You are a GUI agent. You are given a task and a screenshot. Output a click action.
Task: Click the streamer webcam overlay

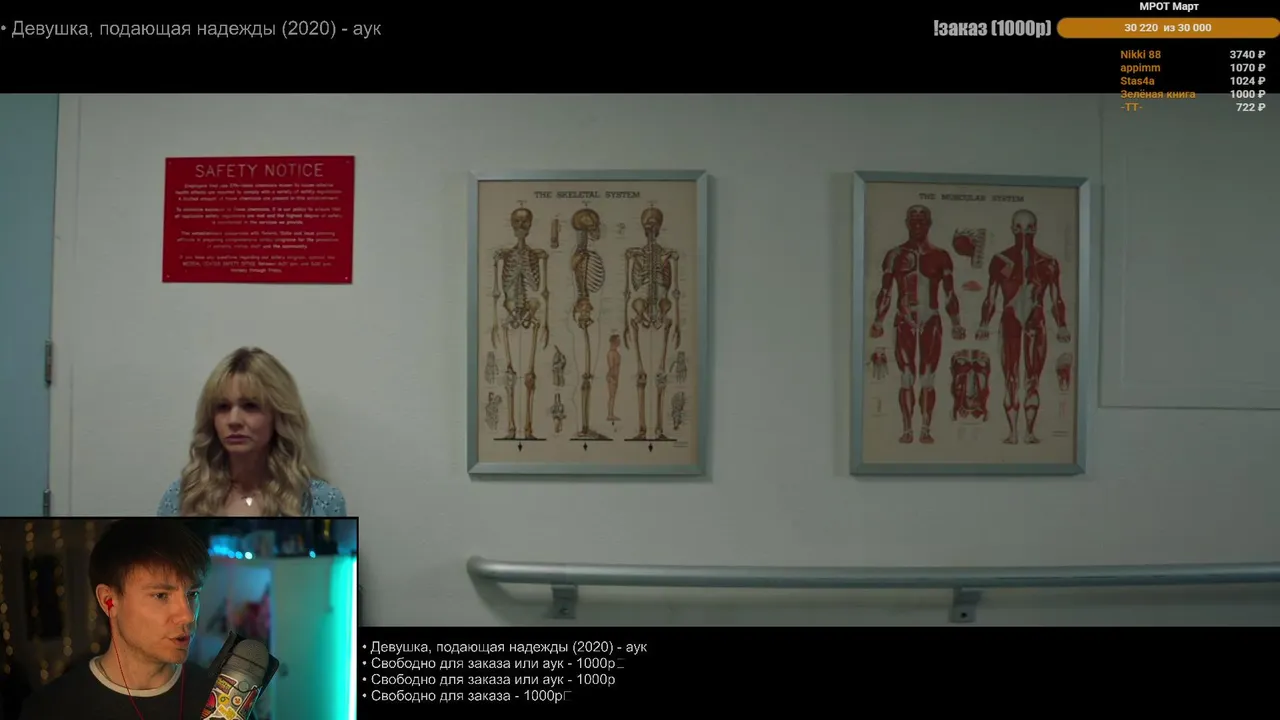coord(179,618)
